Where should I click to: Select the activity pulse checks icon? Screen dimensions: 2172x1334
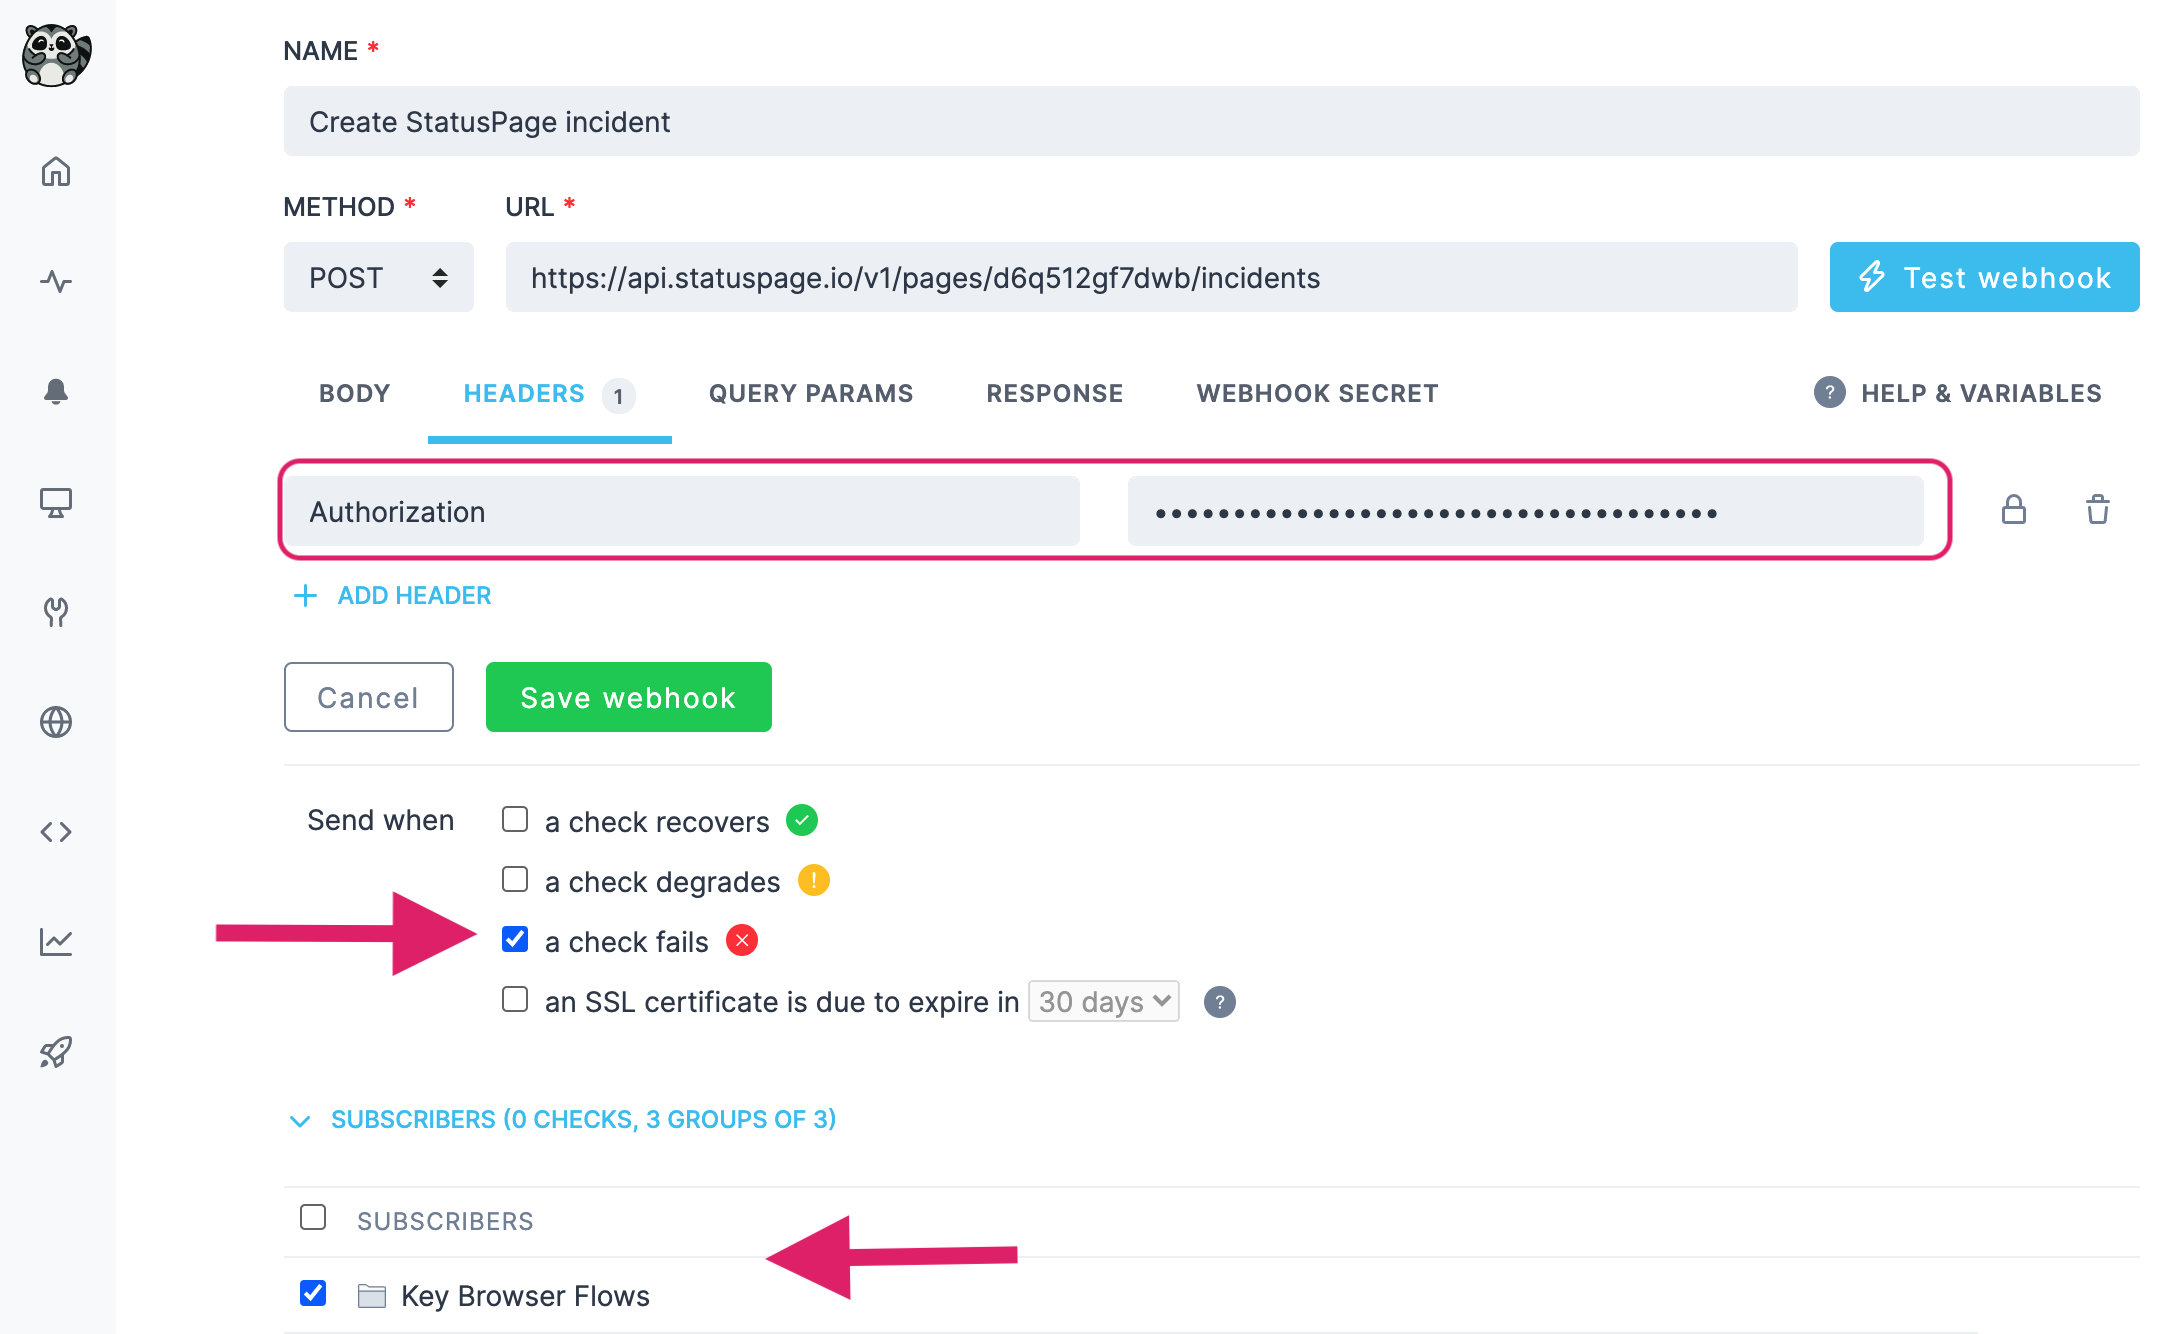tap(56, 281)
